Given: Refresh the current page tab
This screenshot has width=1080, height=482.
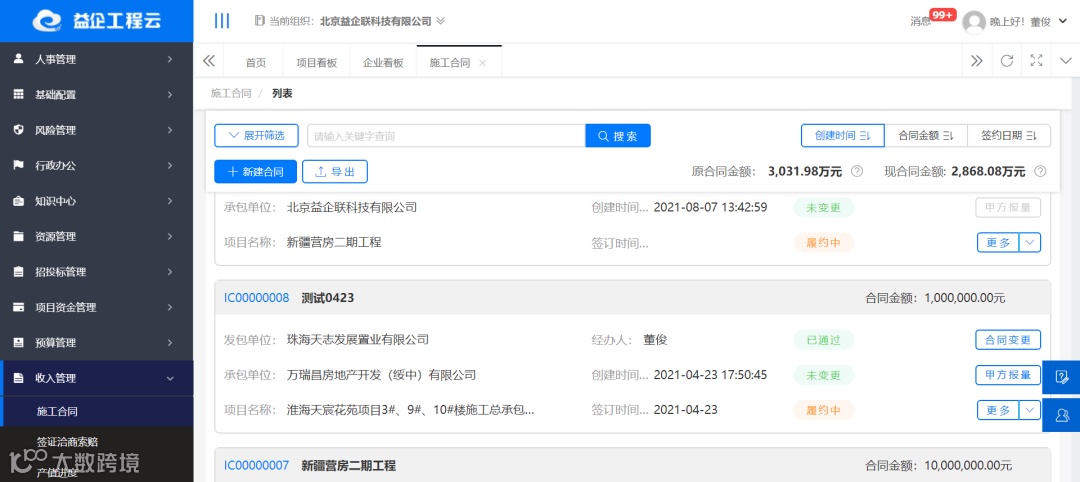Looking at the screenshot, I should point(1006,61).
